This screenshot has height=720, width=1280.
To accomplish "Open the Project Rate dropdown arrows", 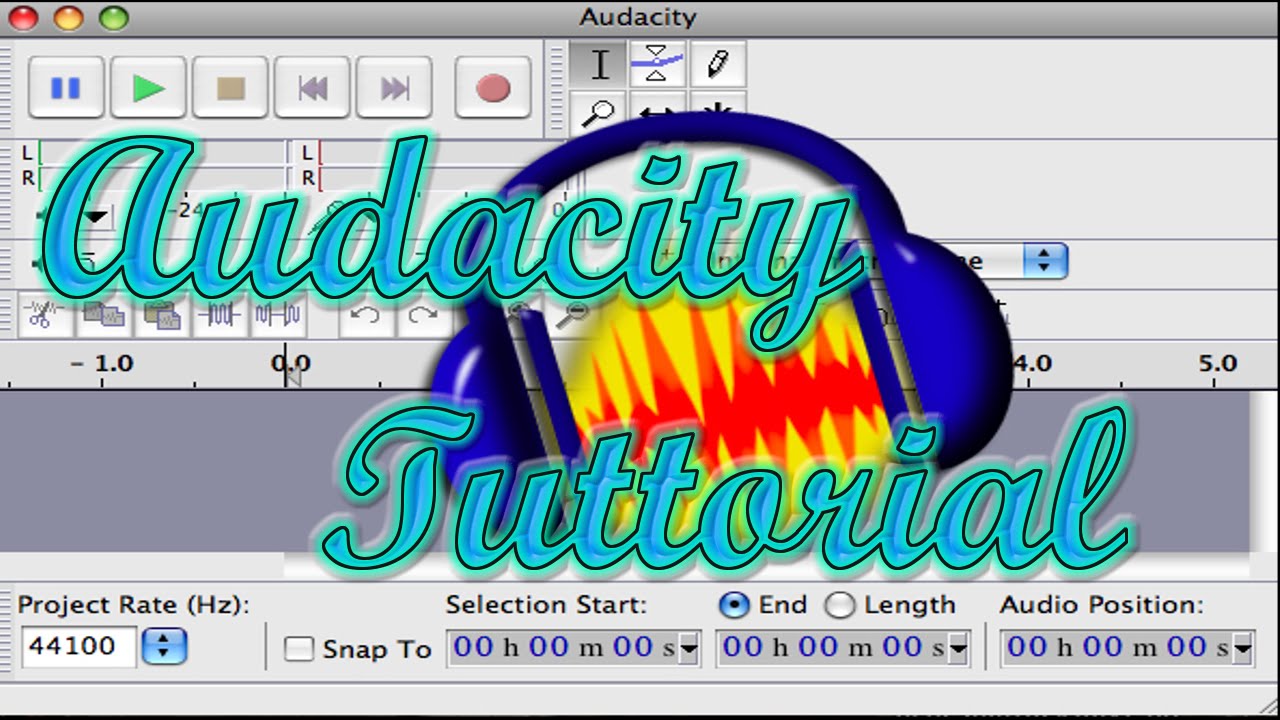I will coord(164,646).
